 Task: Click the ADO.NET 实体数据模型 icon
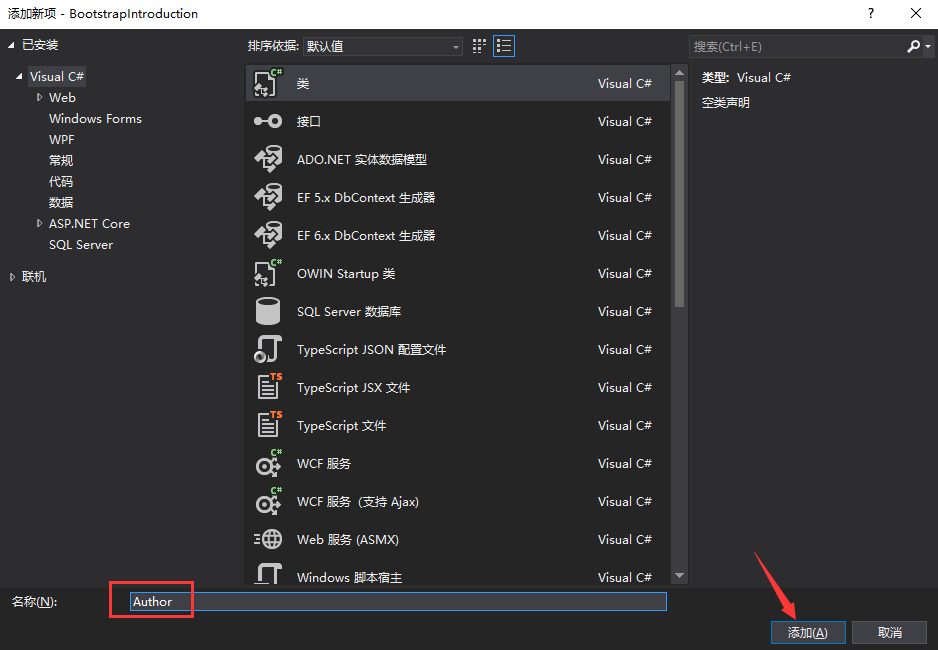click(x=267, y=159)
